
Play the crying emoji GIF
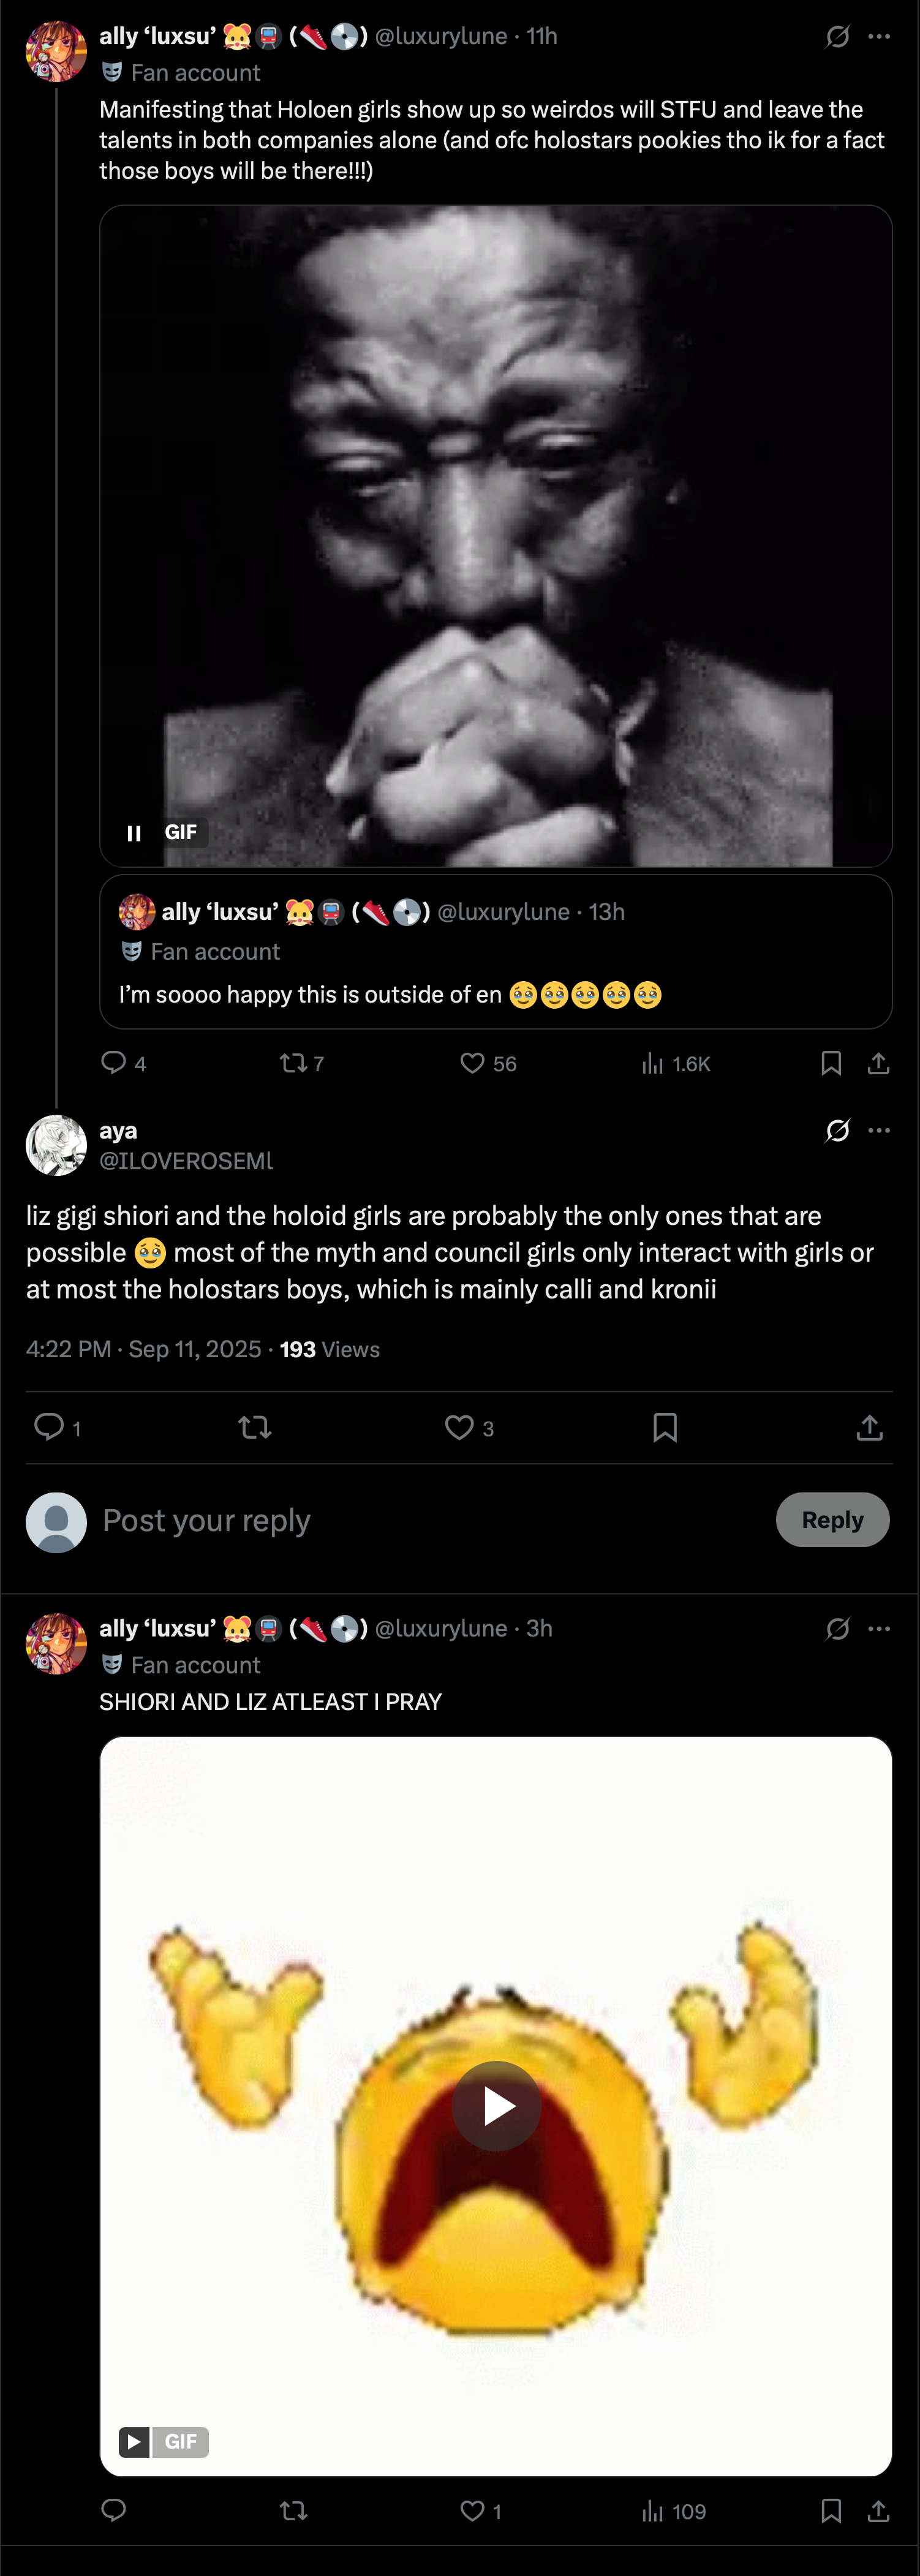(x=496, y=2105)
